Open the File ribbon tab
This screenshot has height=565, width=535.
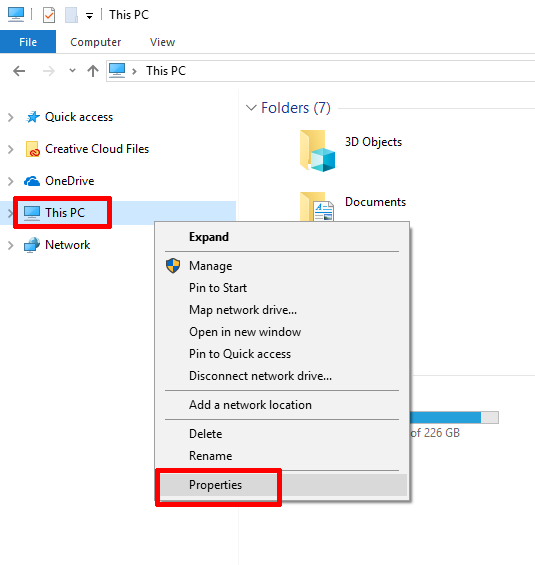click(28, 42)
